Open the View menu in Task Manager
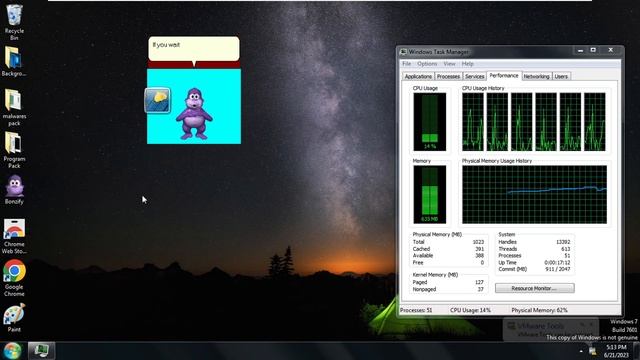 (449, 64)
